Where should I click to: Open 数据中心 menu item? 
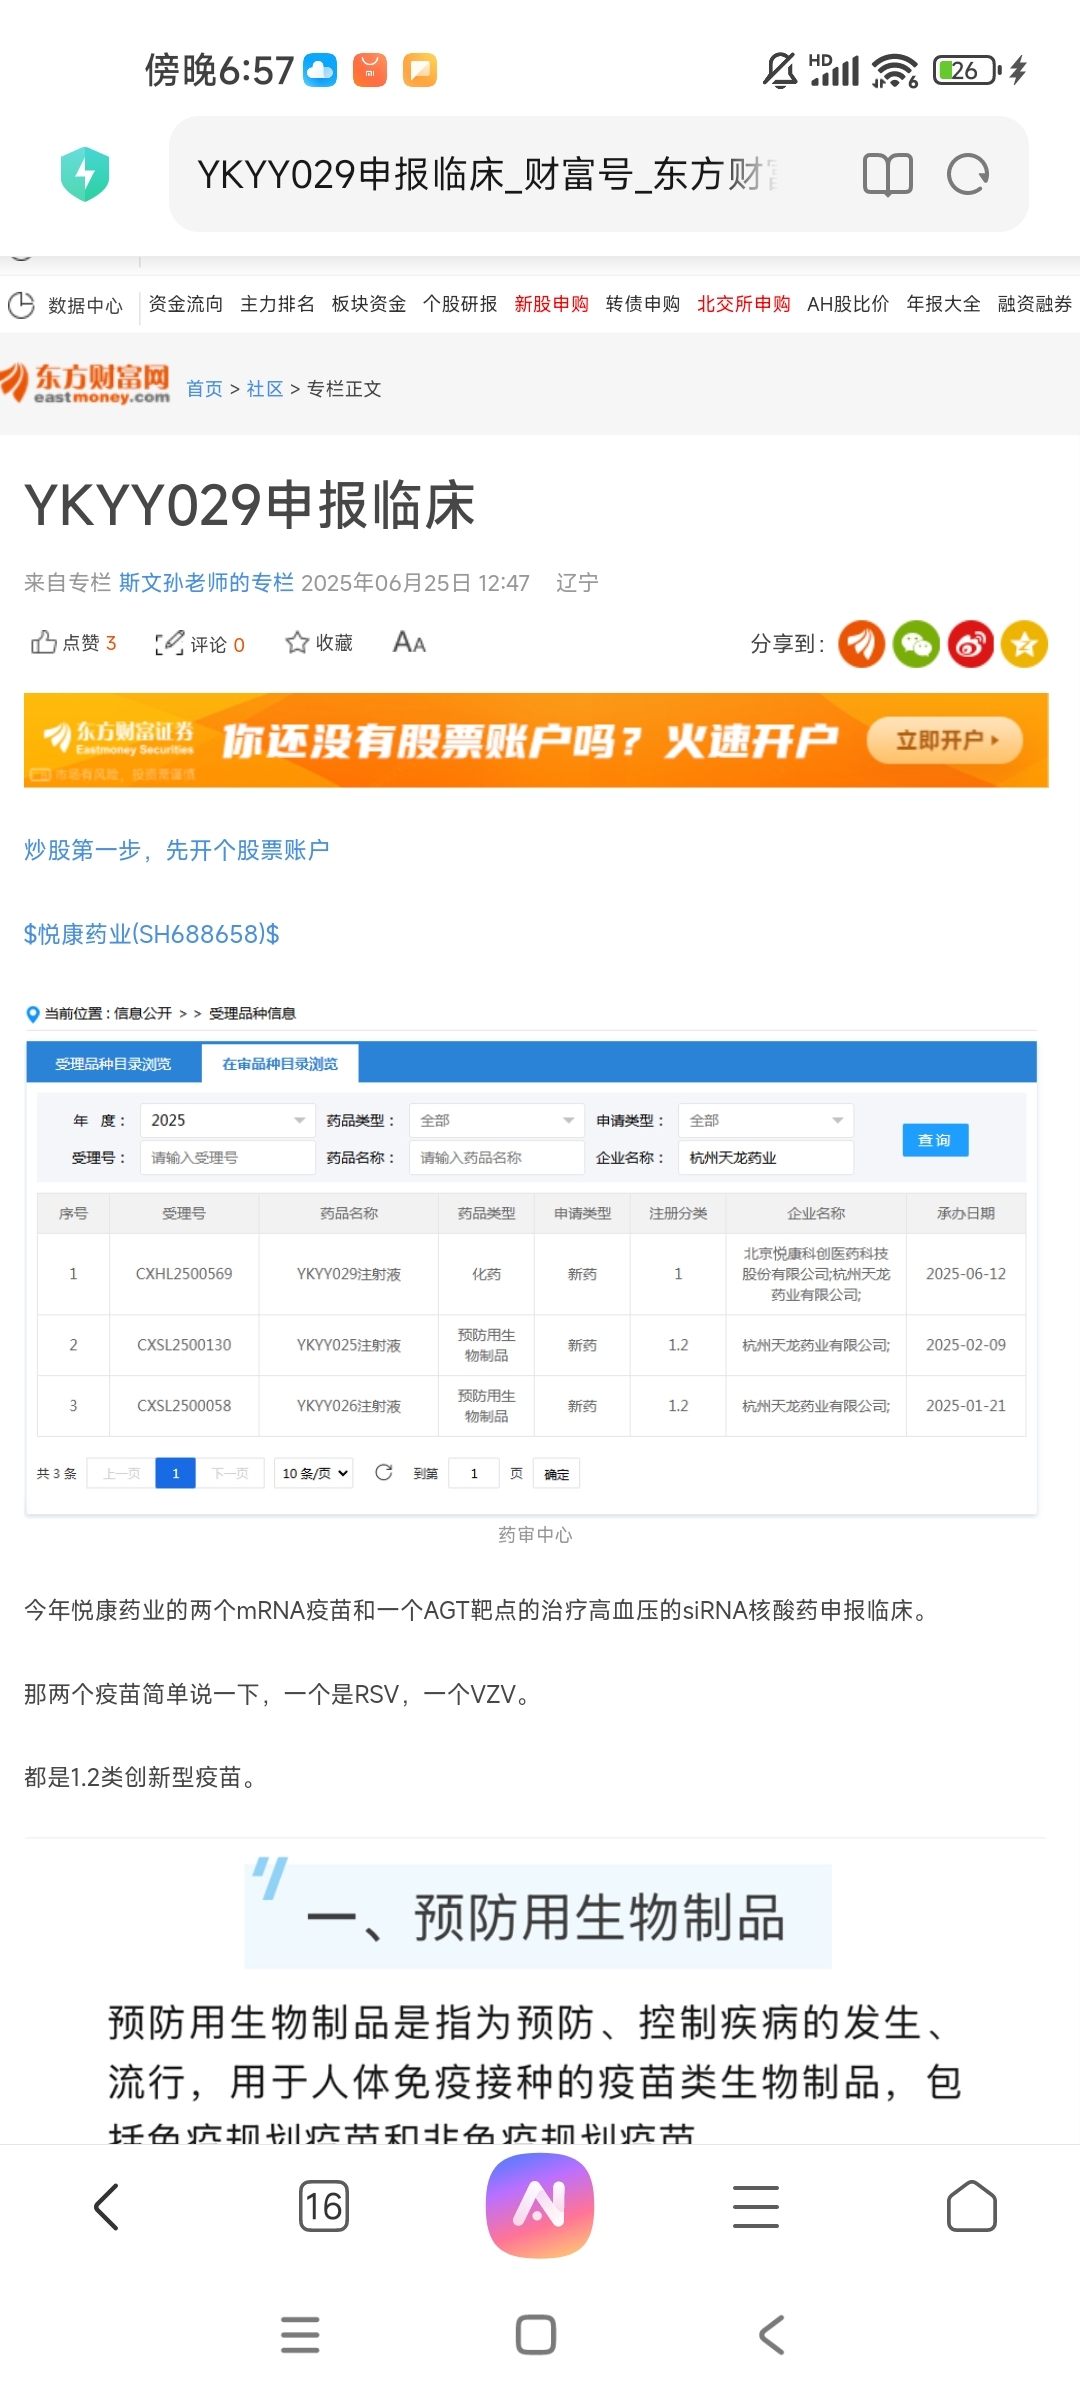pos(85,305)
